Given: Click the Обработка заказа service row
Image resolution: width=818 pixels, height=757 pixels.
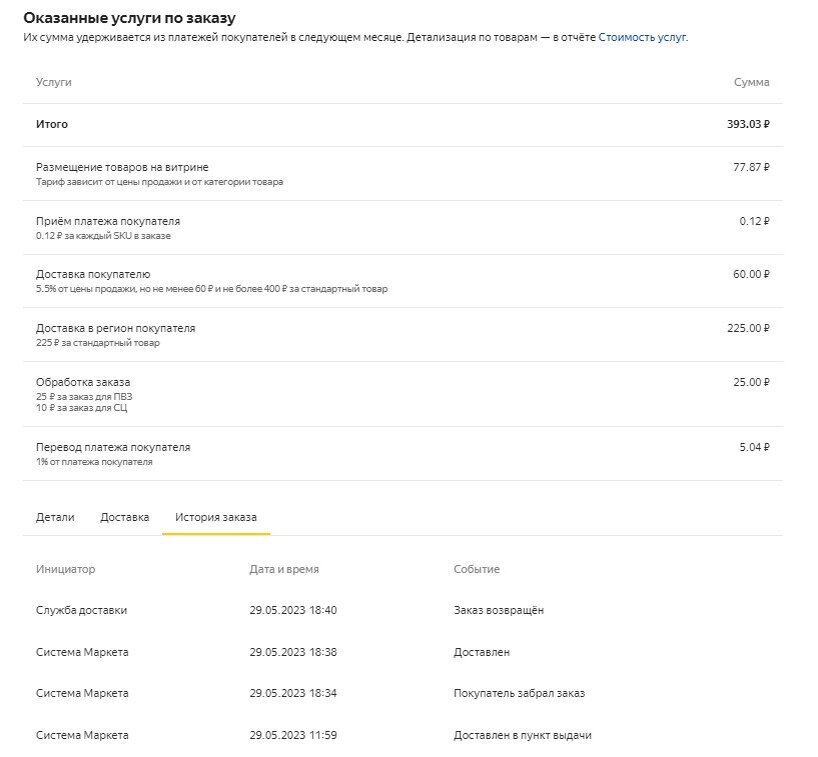Looking at the screenshot, I should pos(403,394).
